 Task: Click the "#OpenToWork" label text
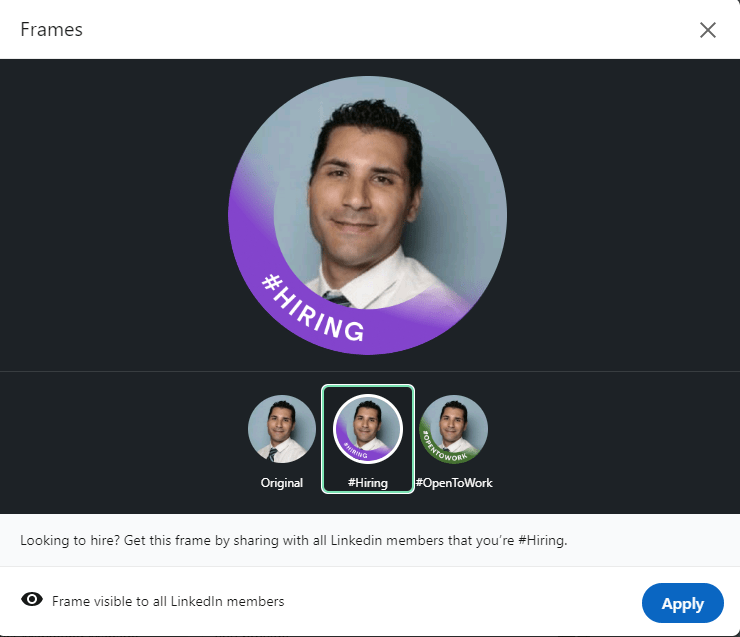click(x=453, y=483)
